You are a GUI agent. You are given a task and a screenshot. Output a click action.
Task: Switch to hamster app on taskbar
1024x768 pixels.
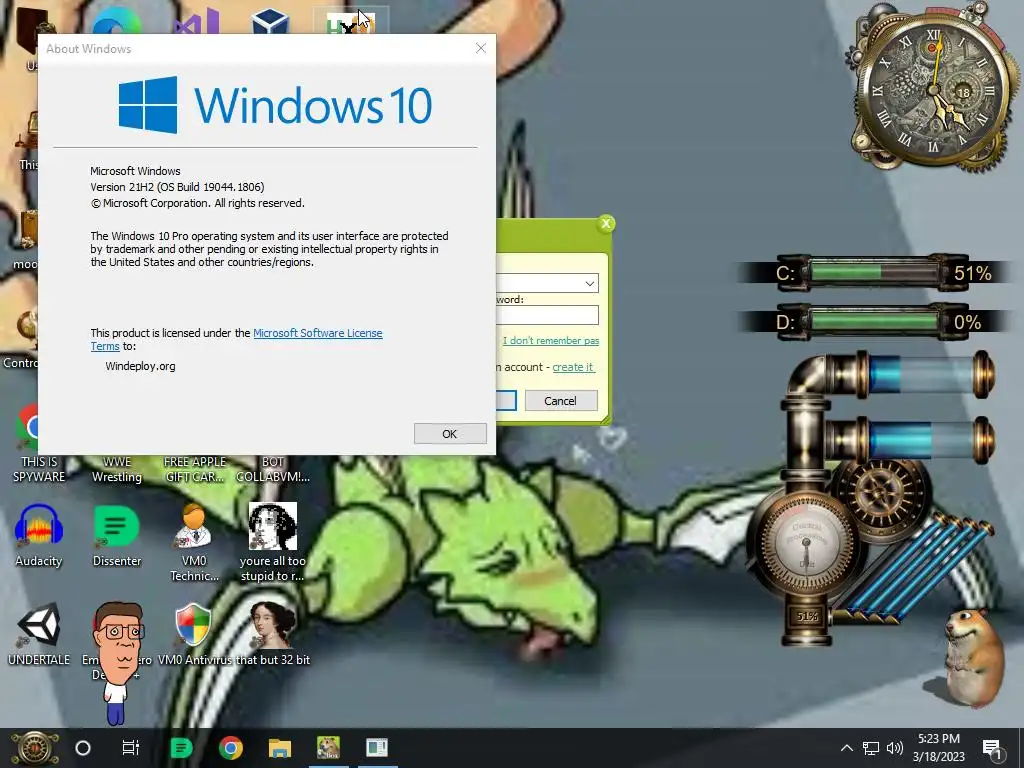click(328, 748)
